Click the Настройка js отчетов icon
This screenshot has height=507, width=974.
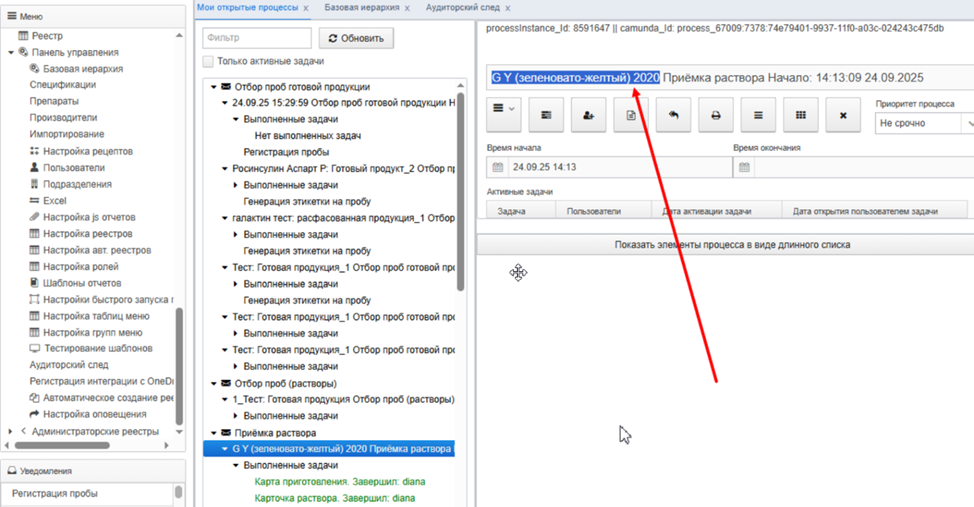(35, 217)
